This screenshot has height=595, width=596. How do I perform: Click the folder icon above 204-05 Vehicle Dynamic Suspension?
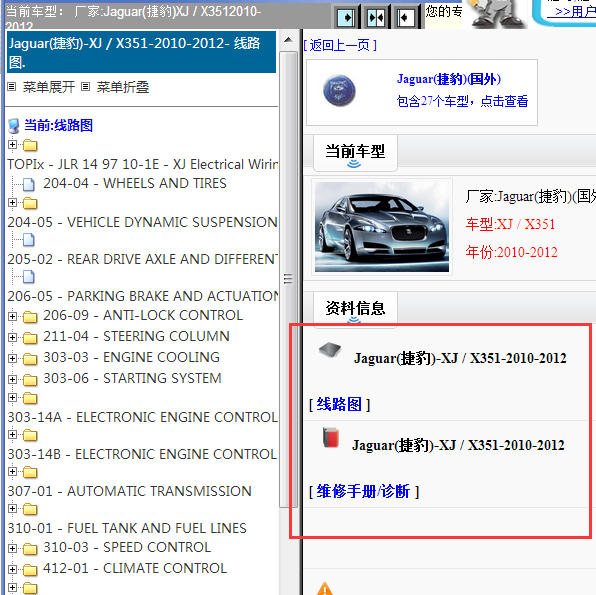tap(30, 203)
